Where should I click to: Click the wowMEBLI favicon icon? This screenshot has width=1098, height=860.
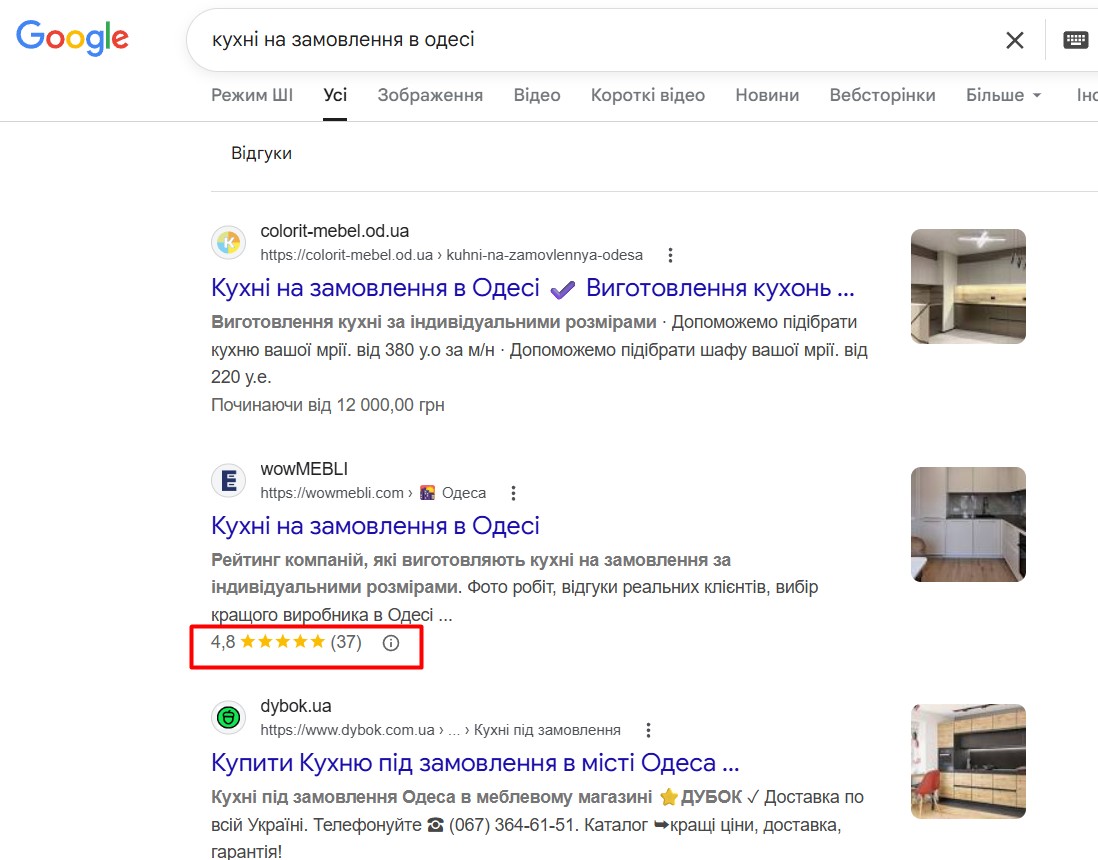point(228,480)
